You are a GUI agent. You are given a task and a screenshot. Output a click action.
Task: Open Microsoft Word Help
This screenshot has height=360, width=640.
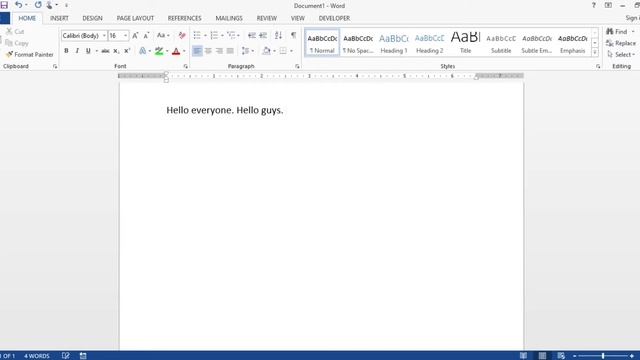(593, 5)
